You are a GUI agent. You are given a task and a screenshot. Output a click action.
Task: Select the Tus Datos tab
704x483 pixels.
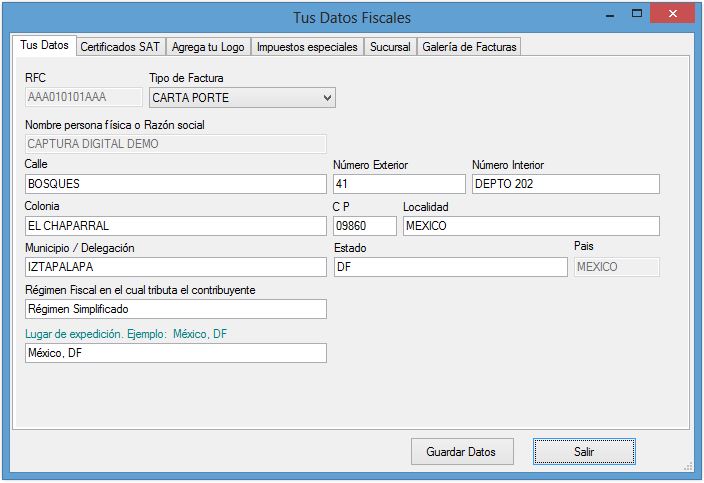pyautogui.click(x=45, y=46)
